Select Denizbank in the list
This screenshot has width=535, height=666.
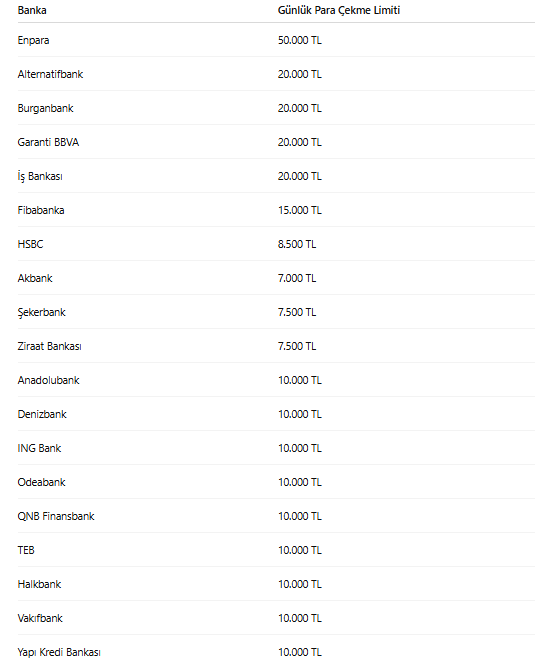[x=42, y=414]
